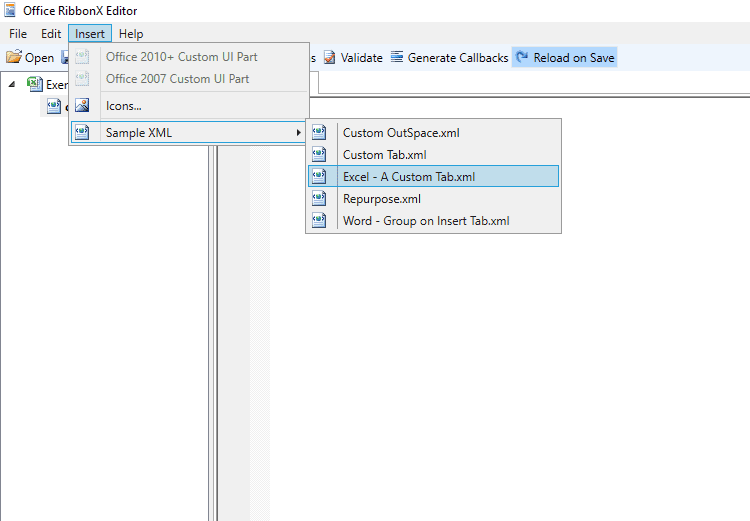Click icon beside Office 2007 Custom UI Part
The width and height of the screenshot is (750, 521).
(82, 79)
